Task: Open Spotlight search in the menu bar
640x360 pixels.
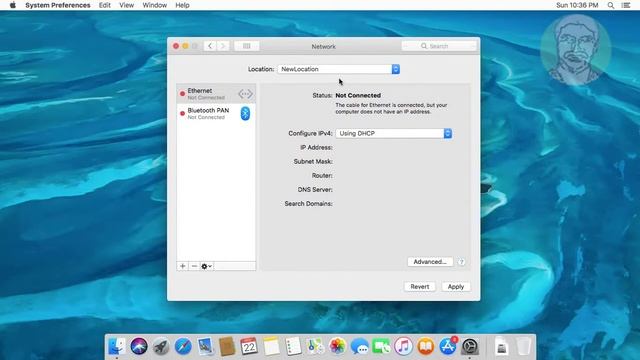Action: pos(611,5)
